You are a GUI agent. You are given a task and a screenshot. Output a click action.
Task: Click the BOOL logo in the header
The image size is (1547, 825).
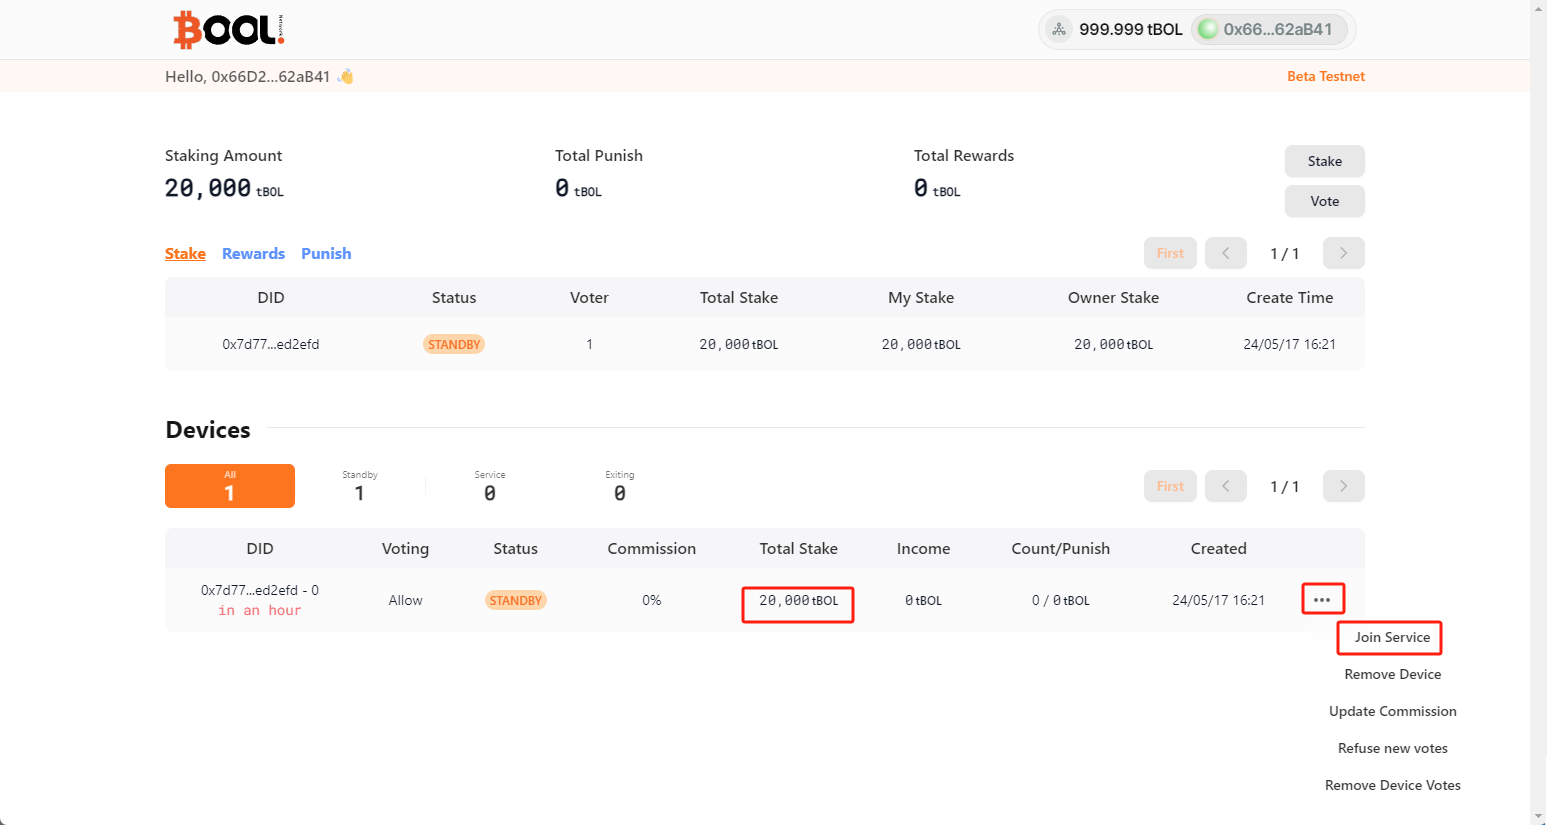point(228,30)
